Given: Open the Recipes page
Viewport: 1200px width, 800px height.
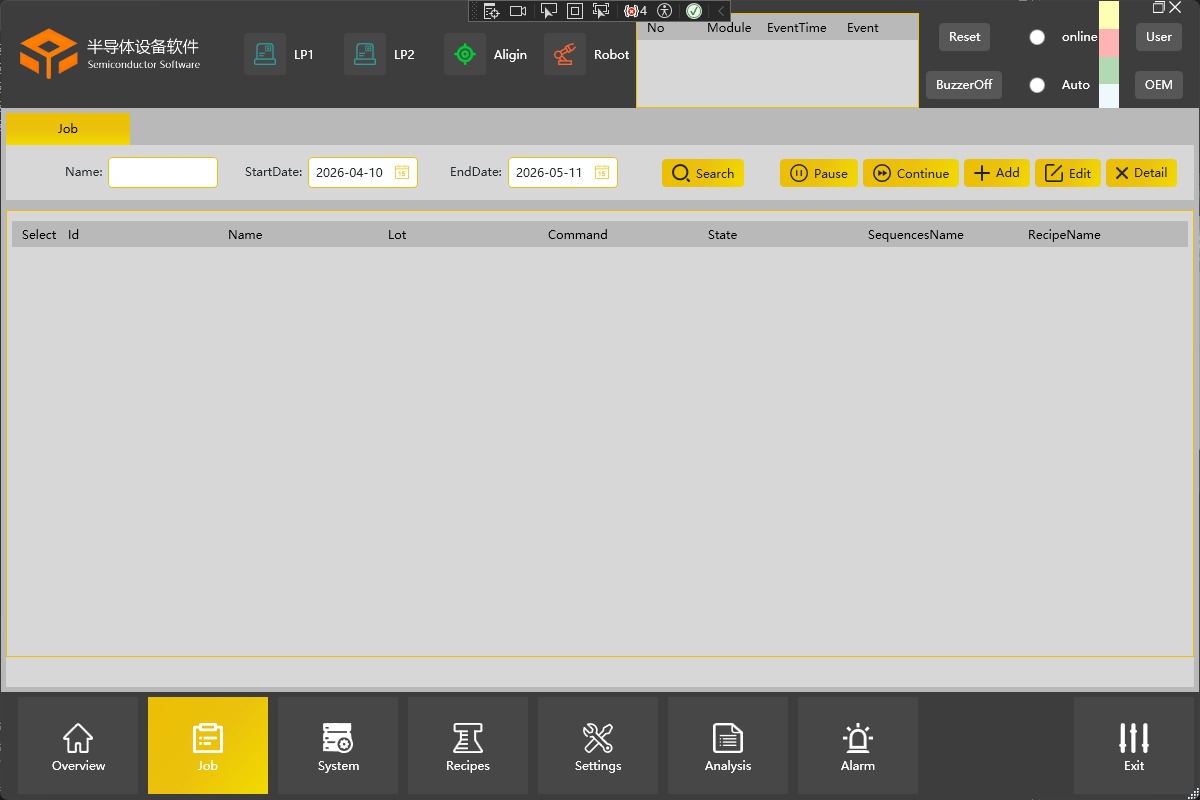Looking at the screenshot, I should [x=468, y=746].
